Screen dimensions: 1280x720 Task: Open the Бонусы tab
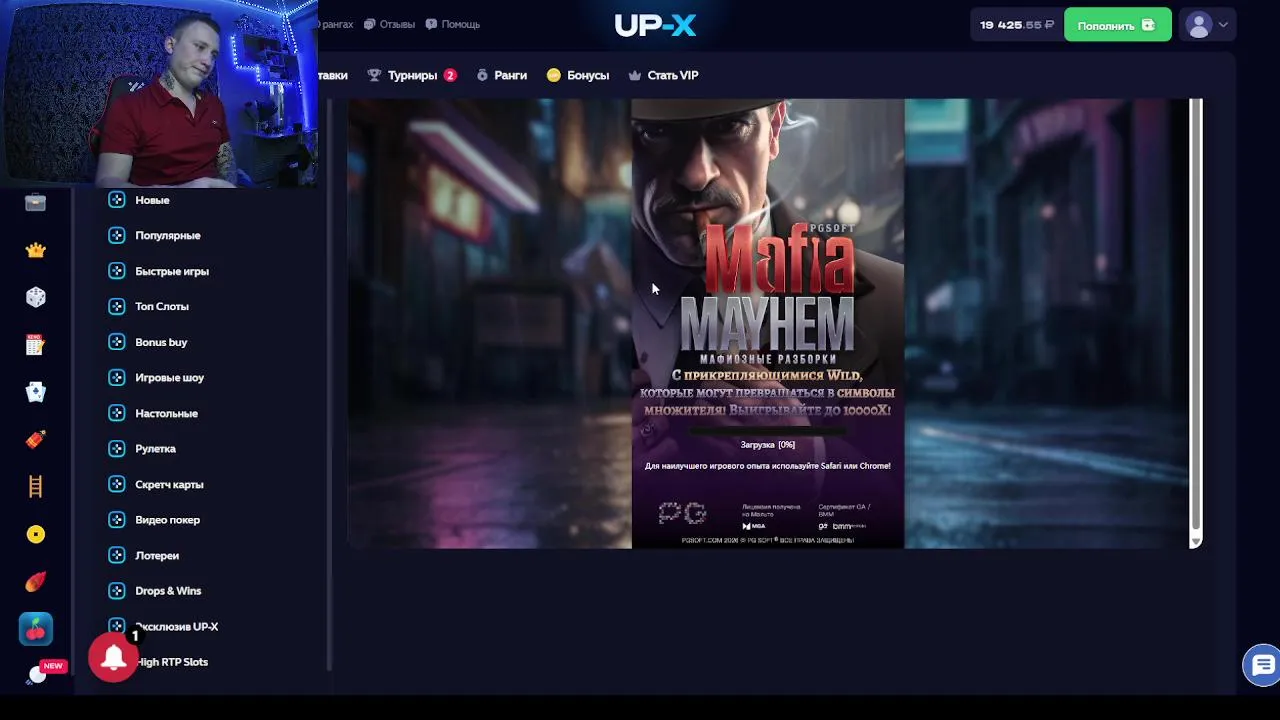pyautogui.click(x=578, y=75)
